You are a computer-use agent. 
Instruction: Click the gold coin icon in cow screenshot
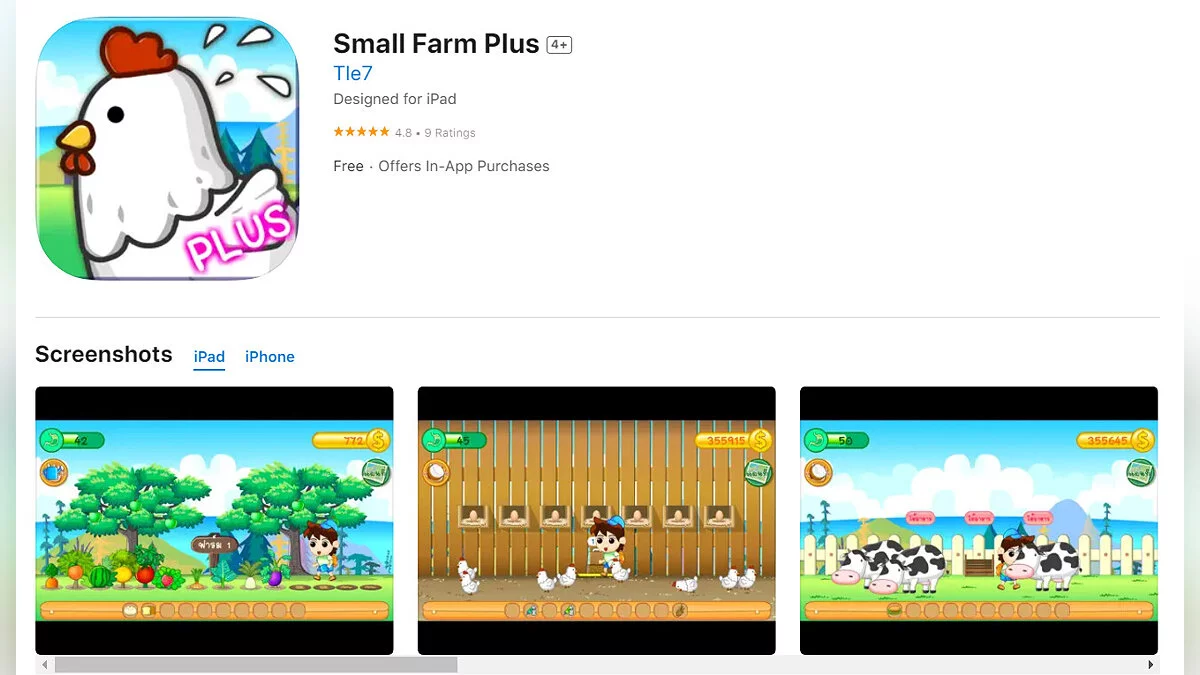point(1142,440)
